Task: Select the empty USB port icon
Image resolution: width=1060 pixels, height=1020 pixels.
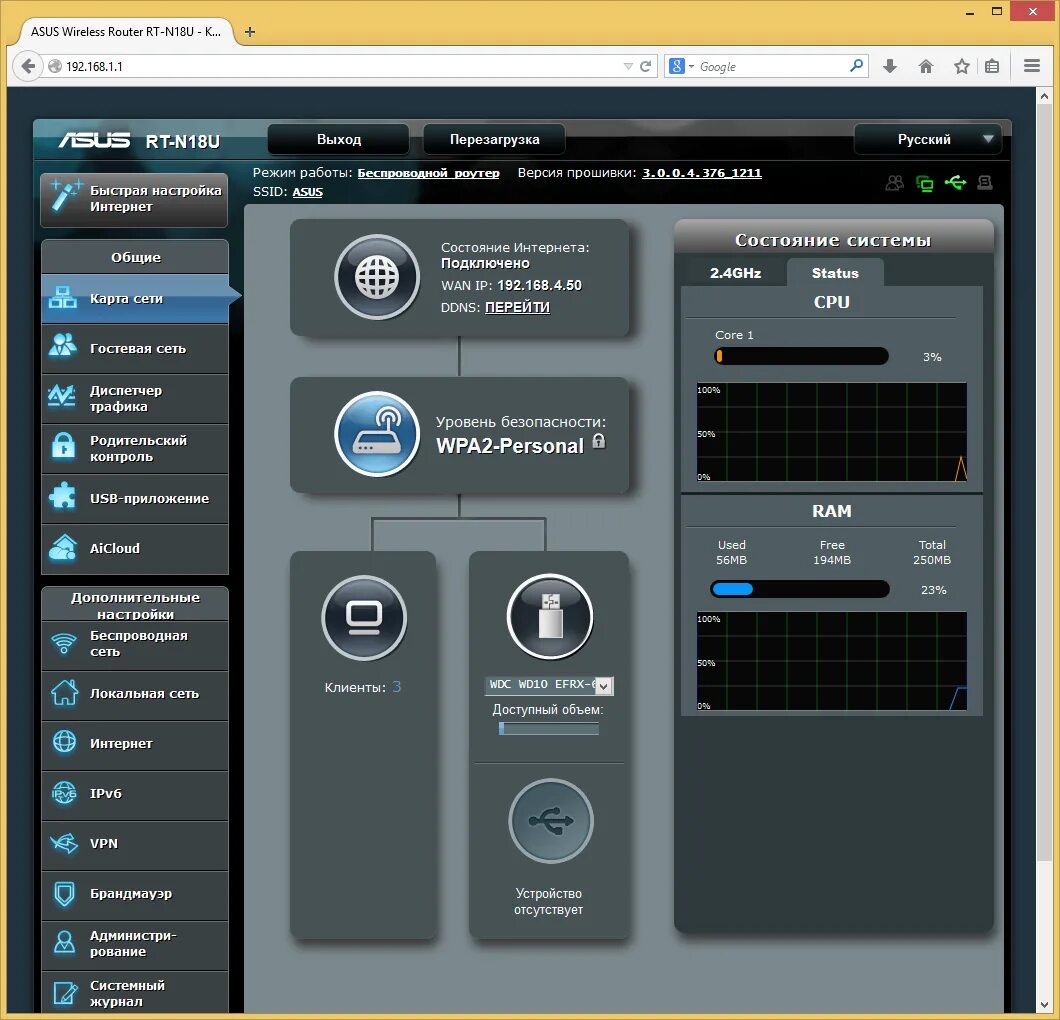Action: click(550, 821)
